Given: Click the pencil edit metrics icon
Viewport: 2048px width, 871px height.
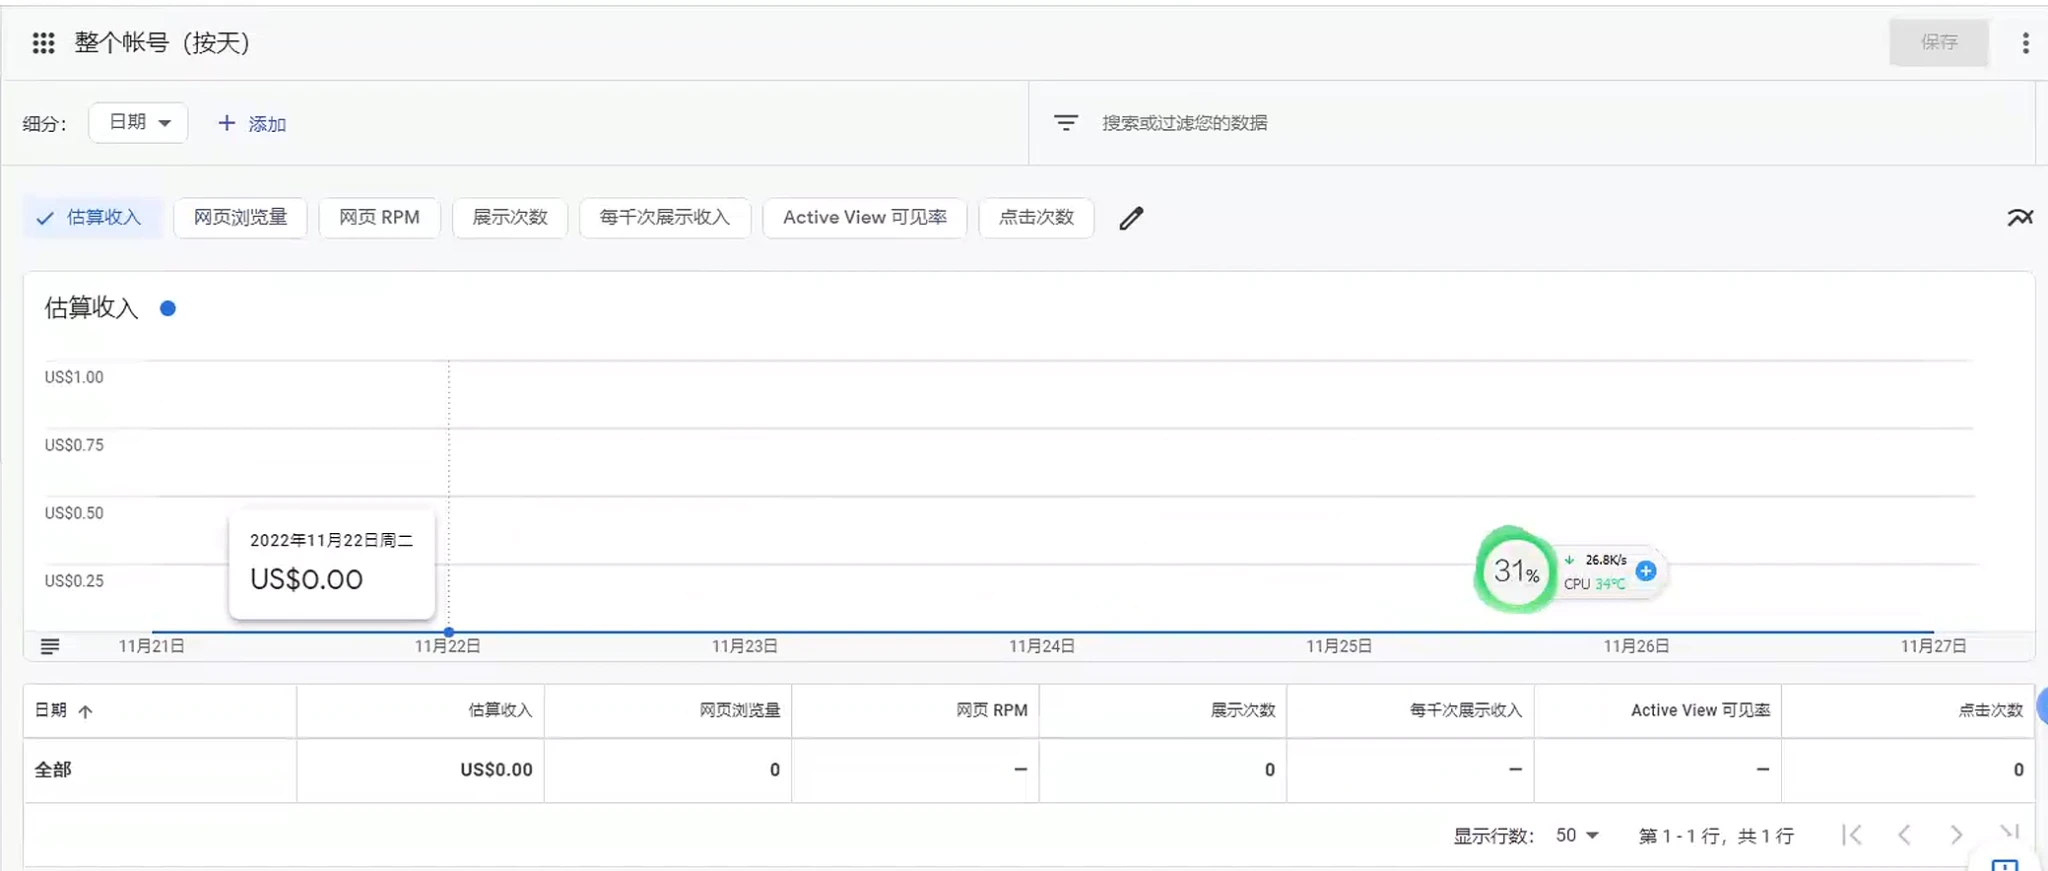Looking at the screenshot, I should (1131, 218).
